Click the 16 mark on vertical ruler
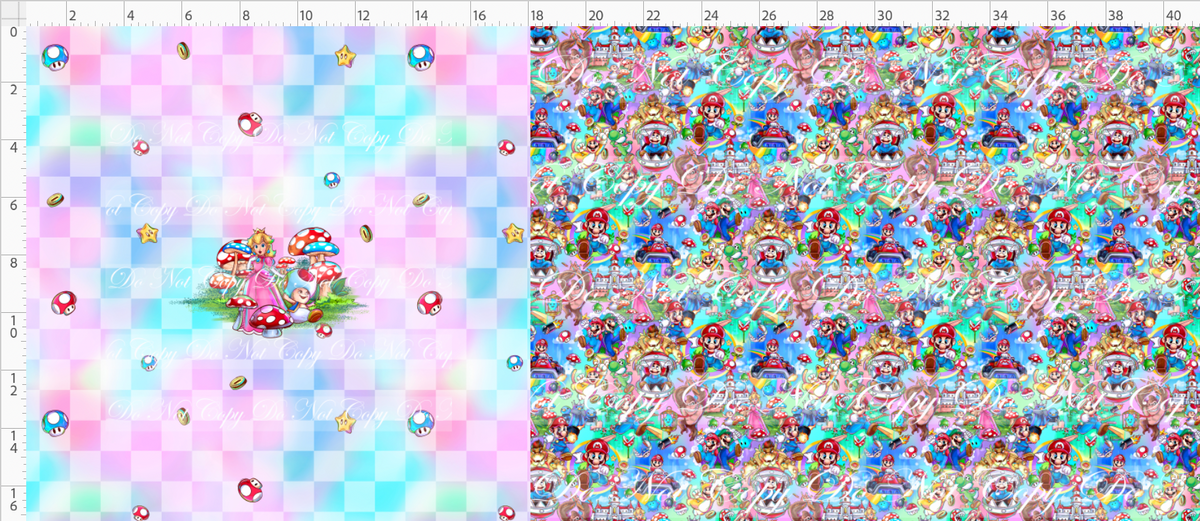 tap(13, 500)
